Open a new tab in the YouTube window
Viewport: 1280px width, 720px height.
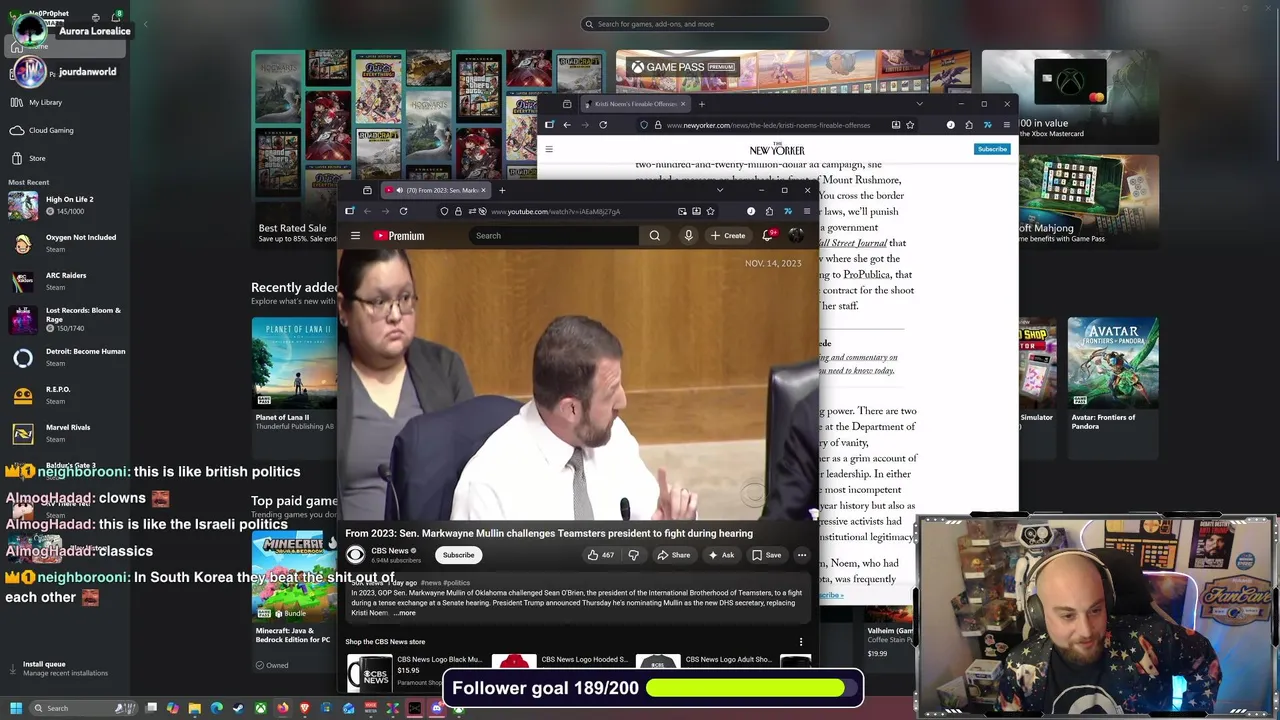pos(502,190)
